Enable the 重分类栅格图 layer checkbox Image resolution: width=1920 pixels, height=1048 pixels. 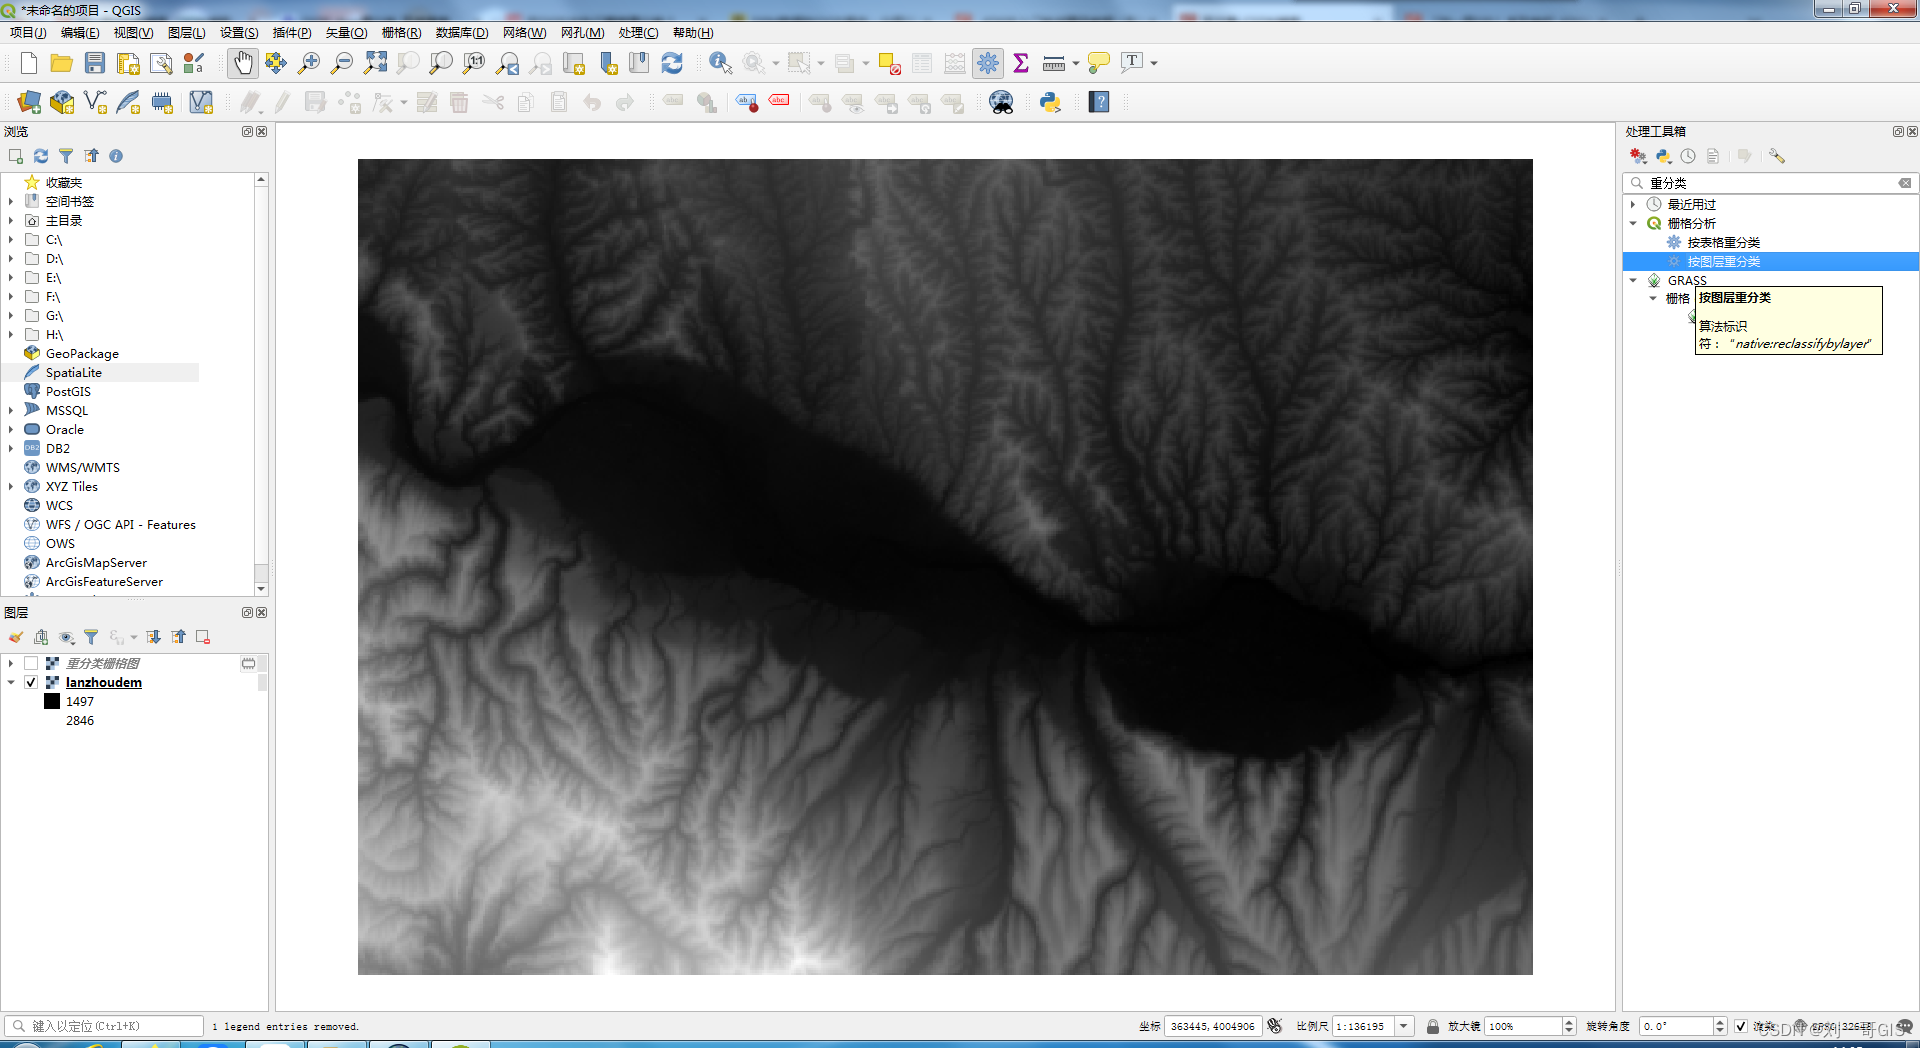coord(31,663)
